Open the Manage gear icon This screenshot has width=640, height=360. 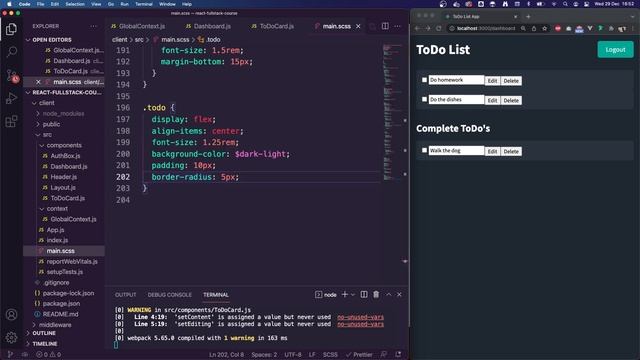click(11, 337)
